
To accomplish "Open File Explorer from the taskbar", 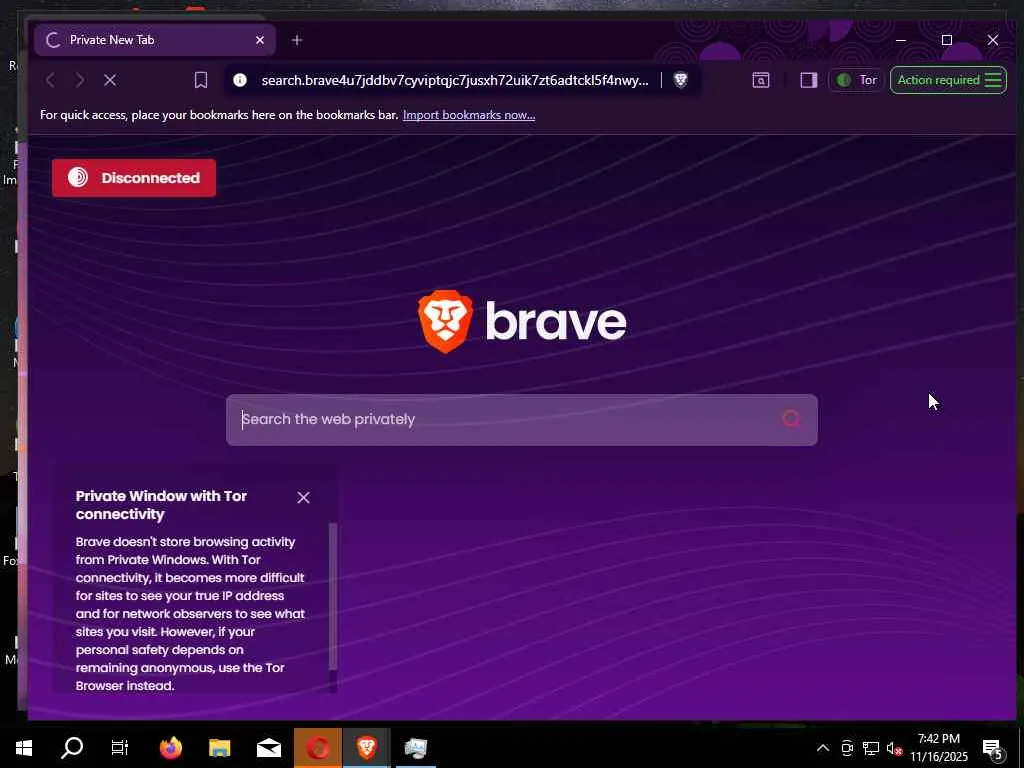I will coord(219,748).
